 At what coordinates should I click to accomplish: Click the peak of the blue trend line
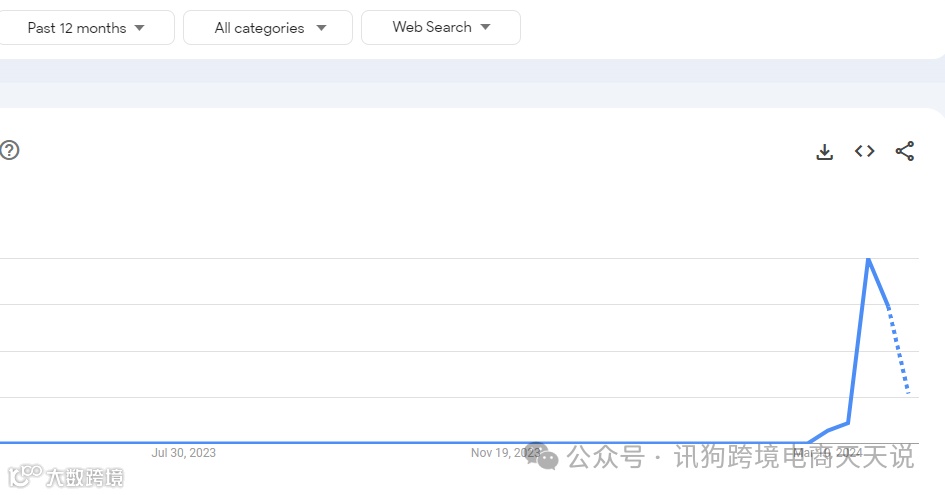point(867,260)
